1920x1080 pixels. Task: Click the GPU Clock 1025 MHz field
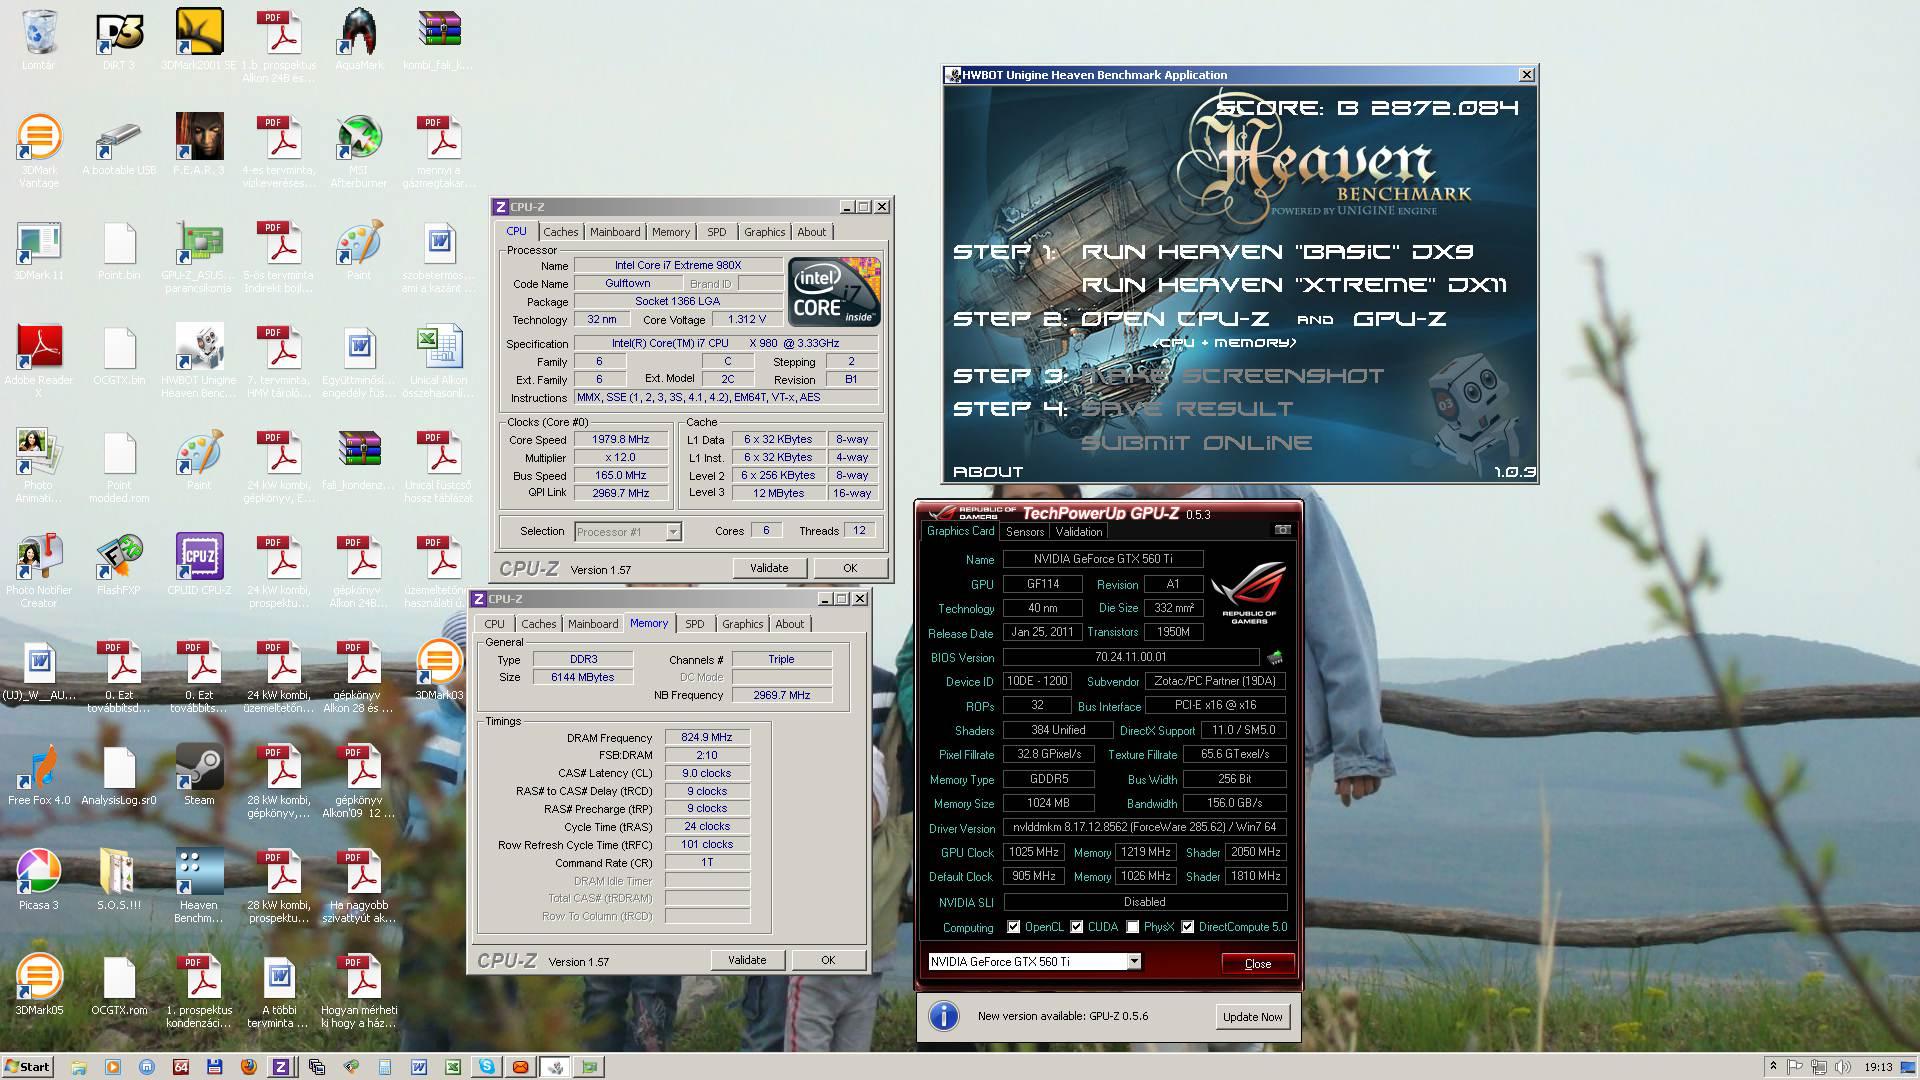click(x=1034, y=853)
